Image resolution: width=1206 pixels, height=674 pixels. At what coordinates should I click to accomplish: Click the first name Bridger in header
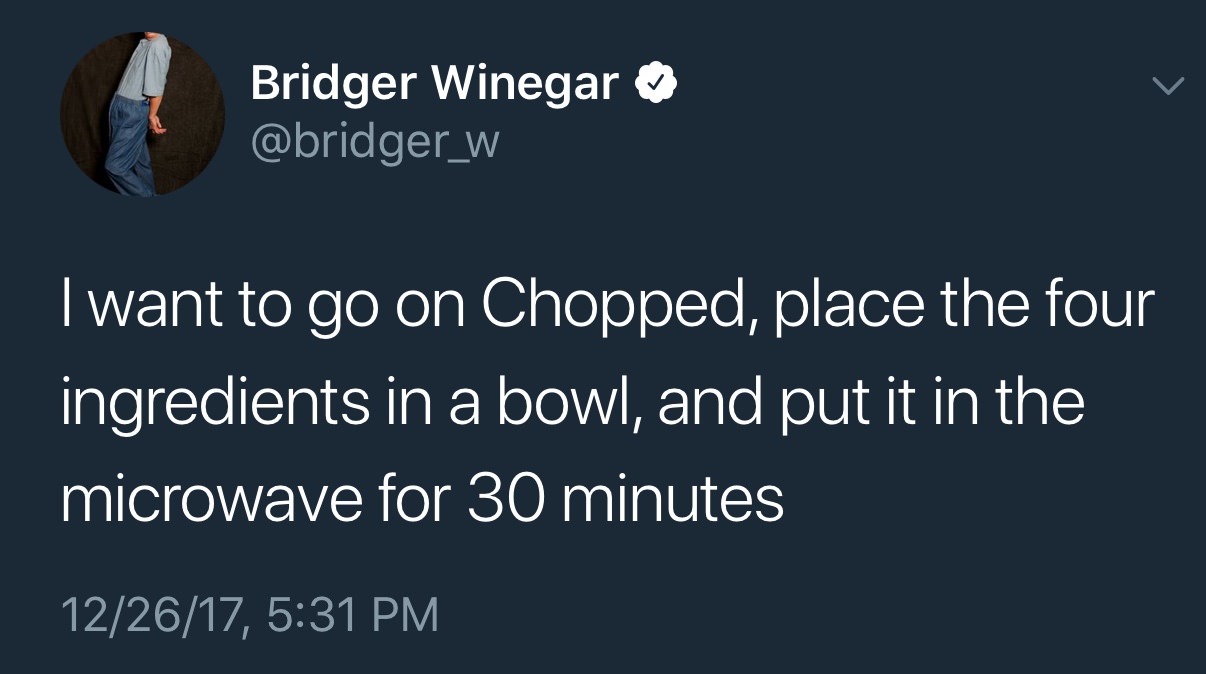click(334, 83)
